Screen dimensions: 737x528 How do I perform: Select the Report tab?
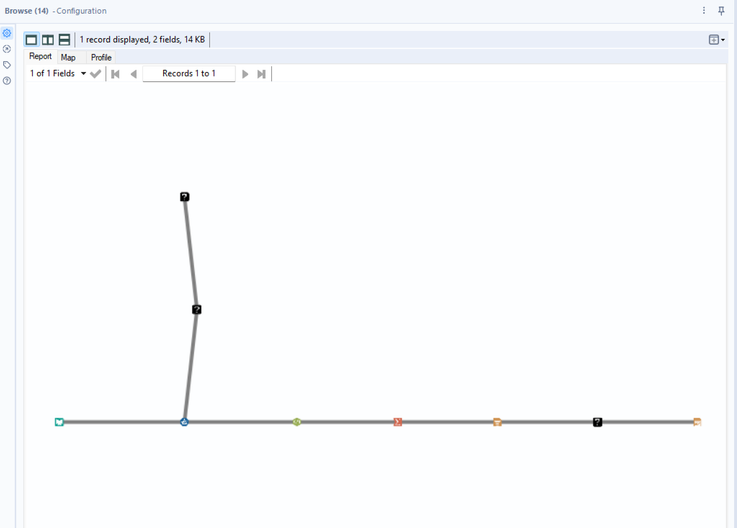[40, 56]
